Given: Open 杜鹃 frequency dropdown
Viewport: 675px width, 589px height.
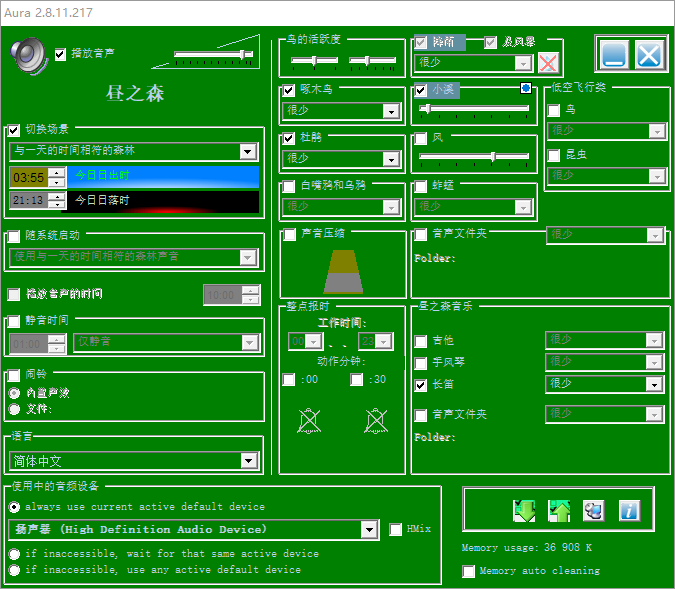Looking at the screenshot, I should point(342,159).
